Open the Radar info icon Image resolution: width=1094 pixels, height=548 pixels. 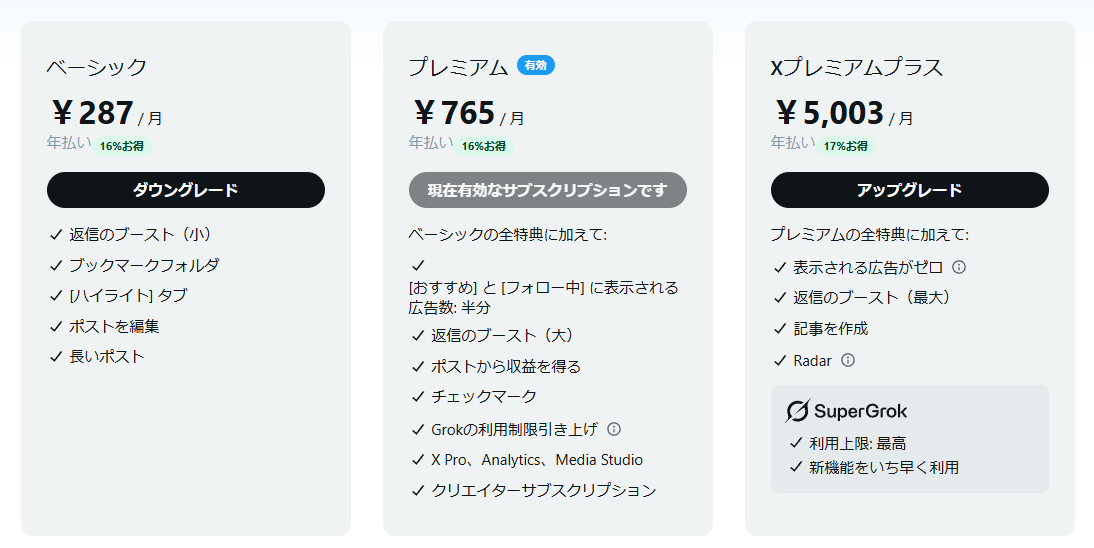(848, 360)
